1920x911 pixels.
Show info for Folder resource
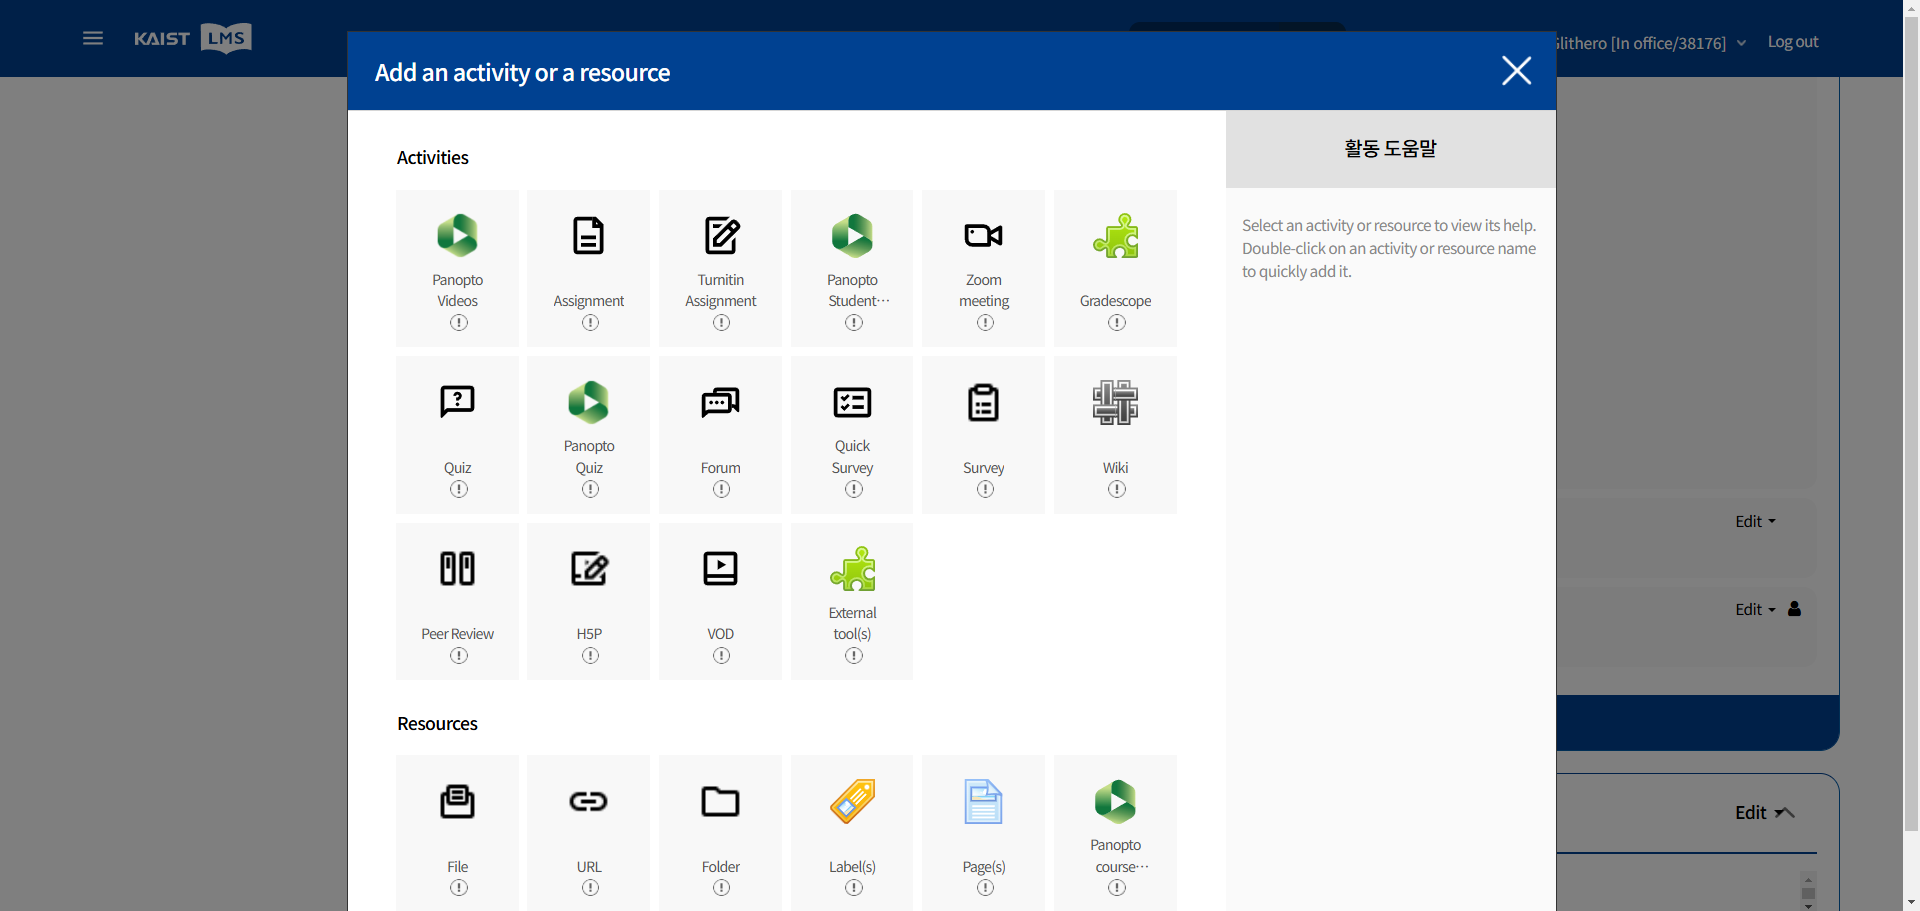click(722, 888)
